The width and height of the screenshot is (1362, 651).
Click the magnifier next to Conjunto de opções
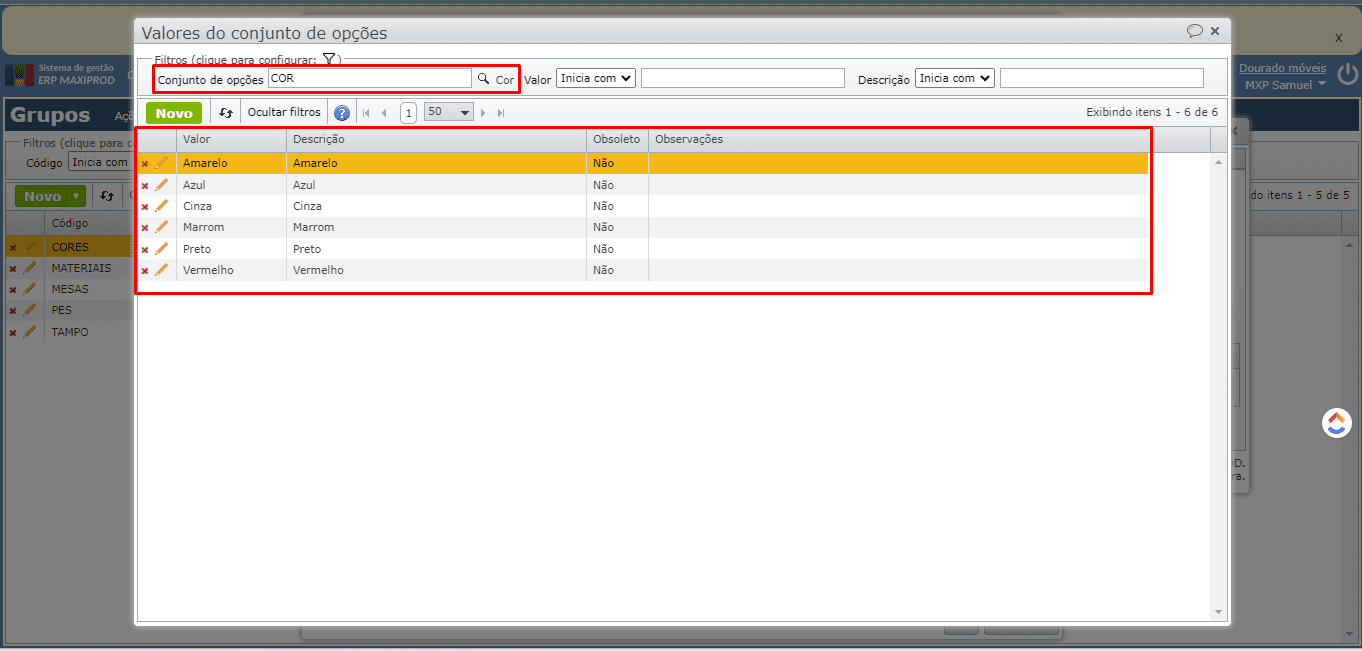click(482, 78)
